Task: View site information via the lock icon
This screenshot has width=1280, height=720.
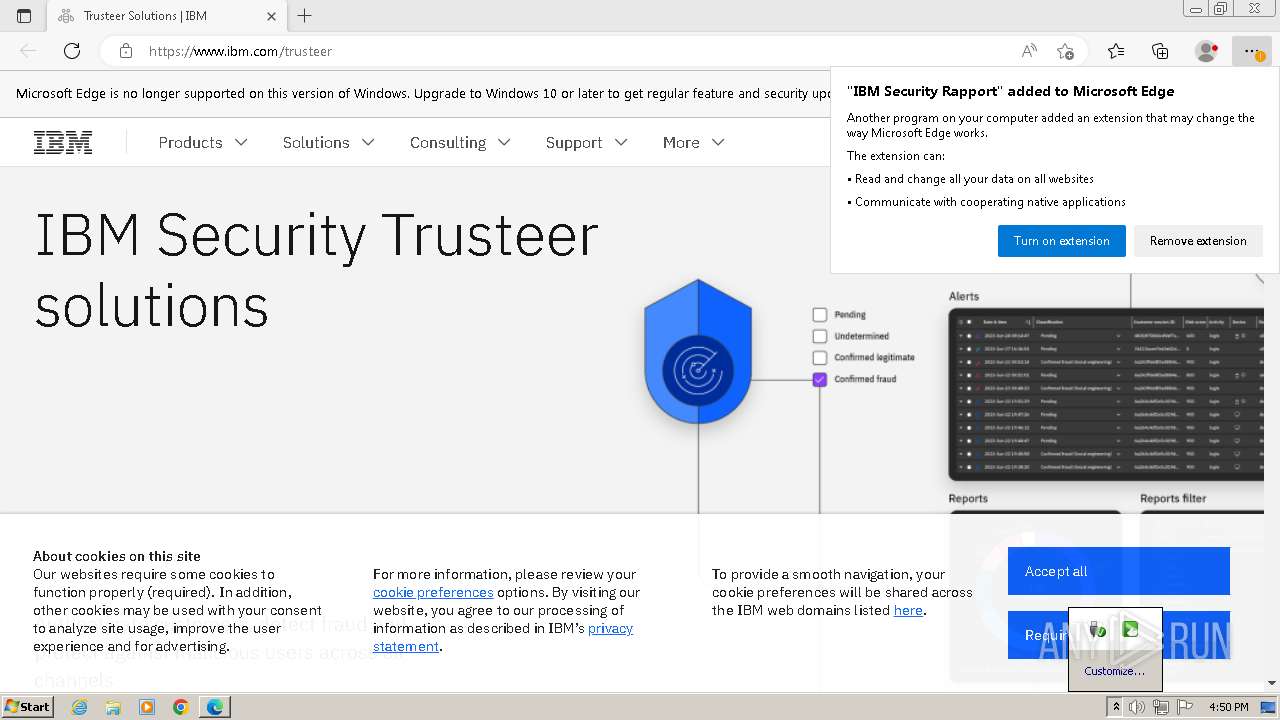Action: [126, 51]
